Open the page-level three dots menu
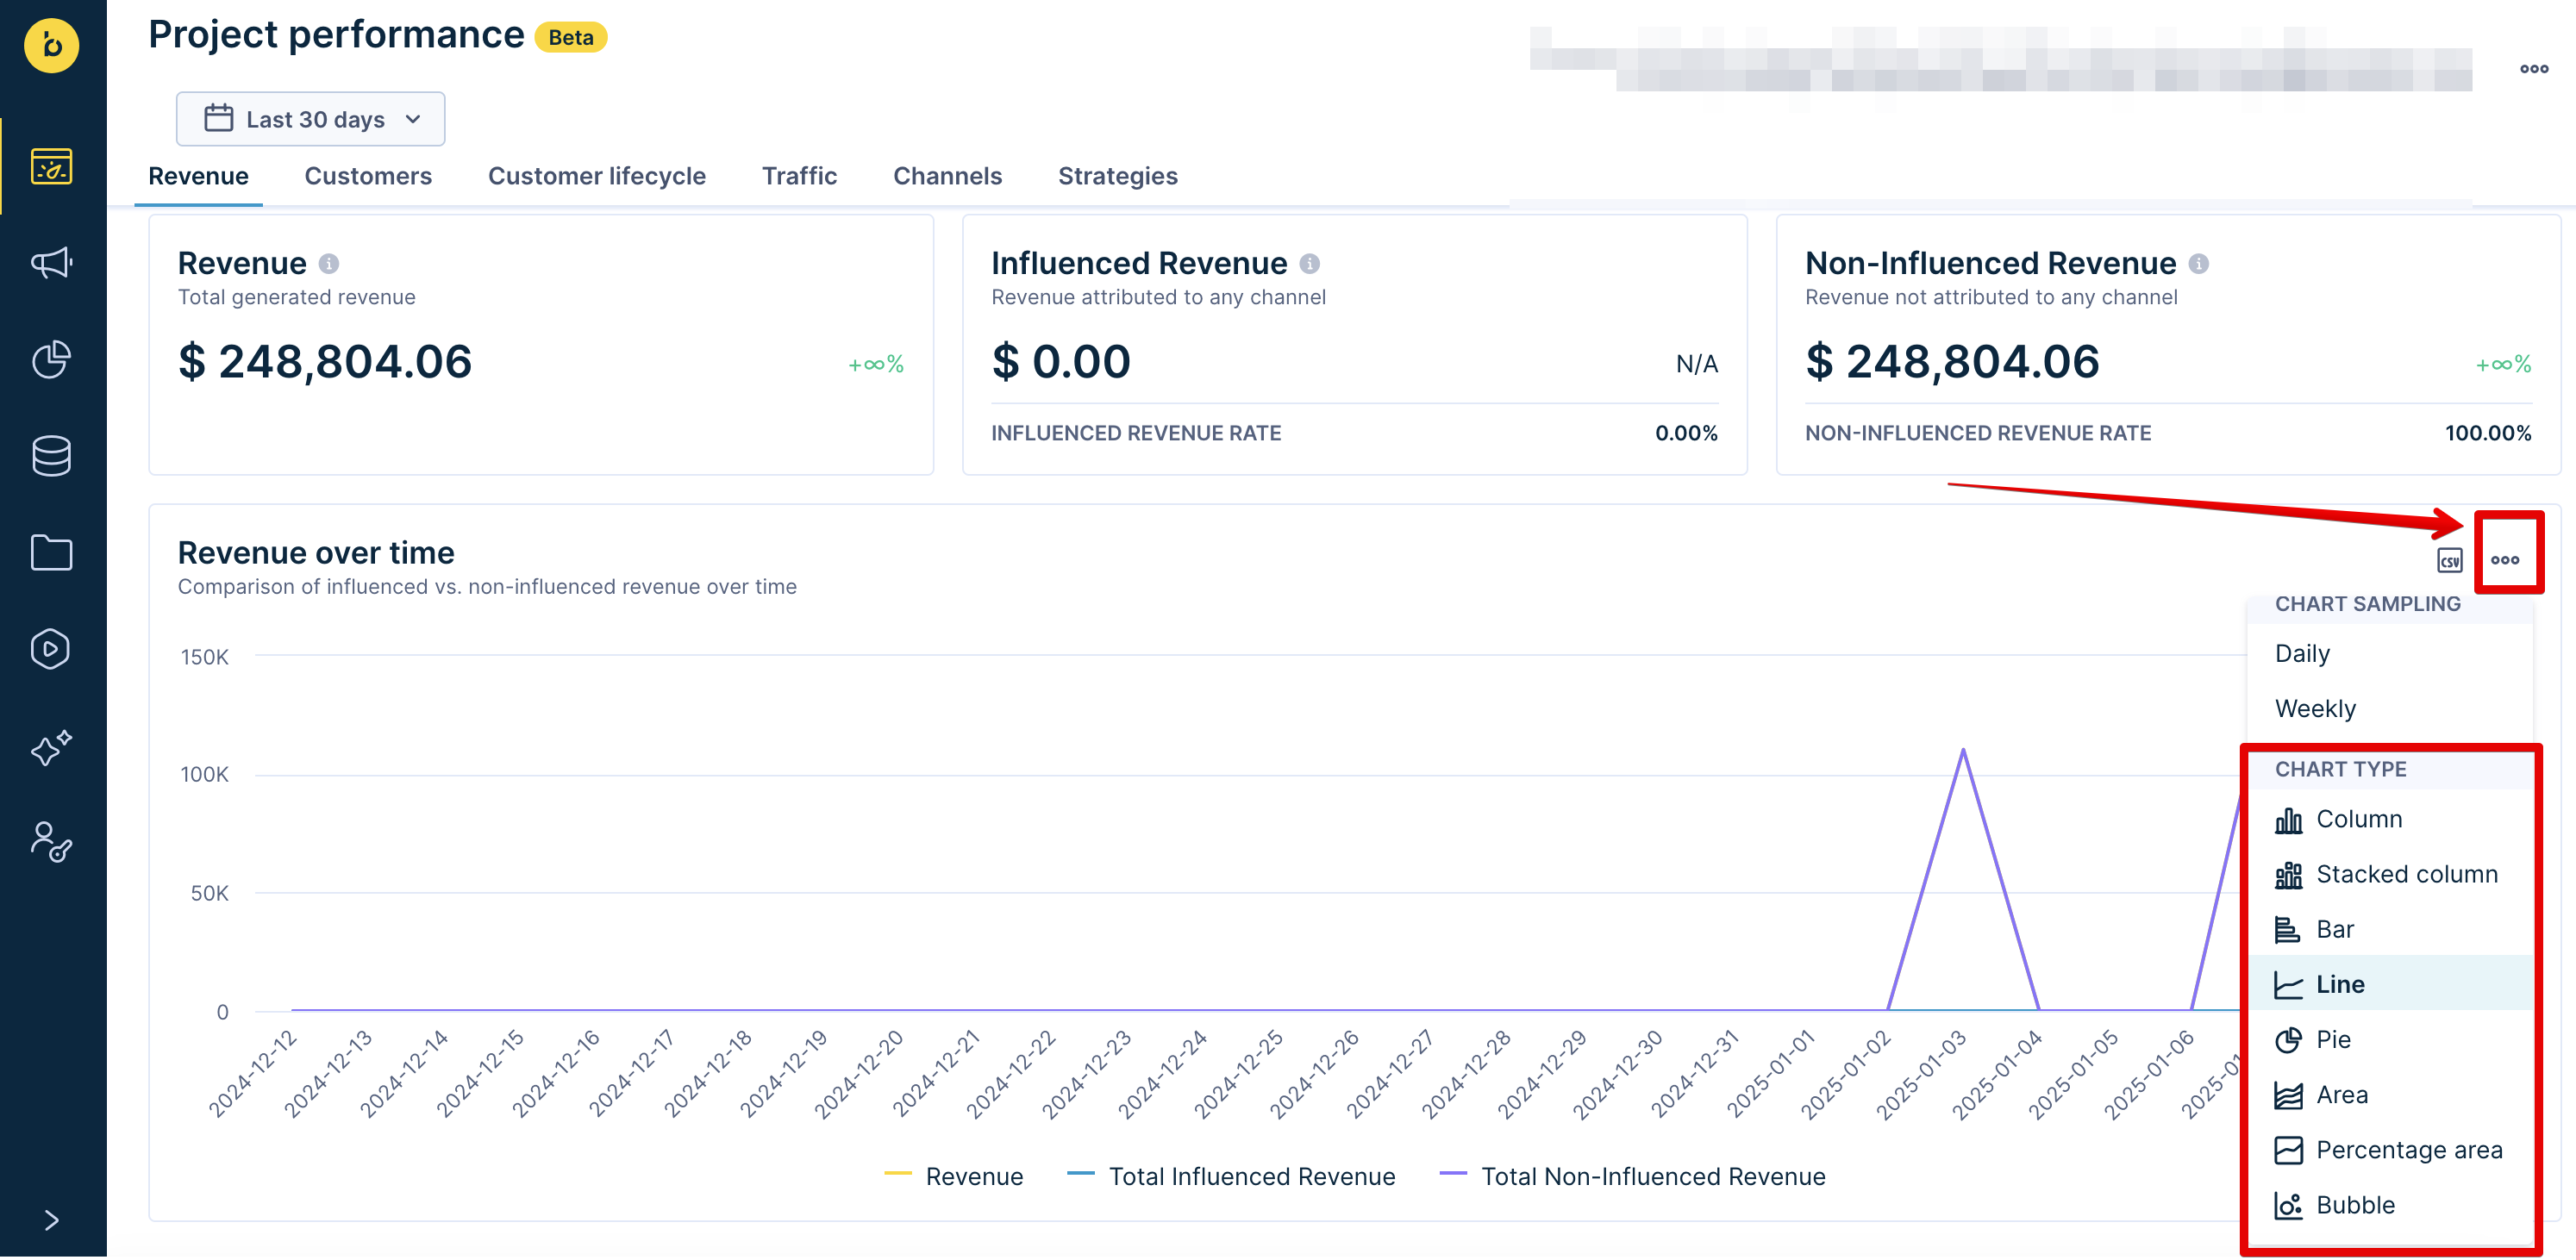The image size is (2576, 1260). coord(2534,69)
